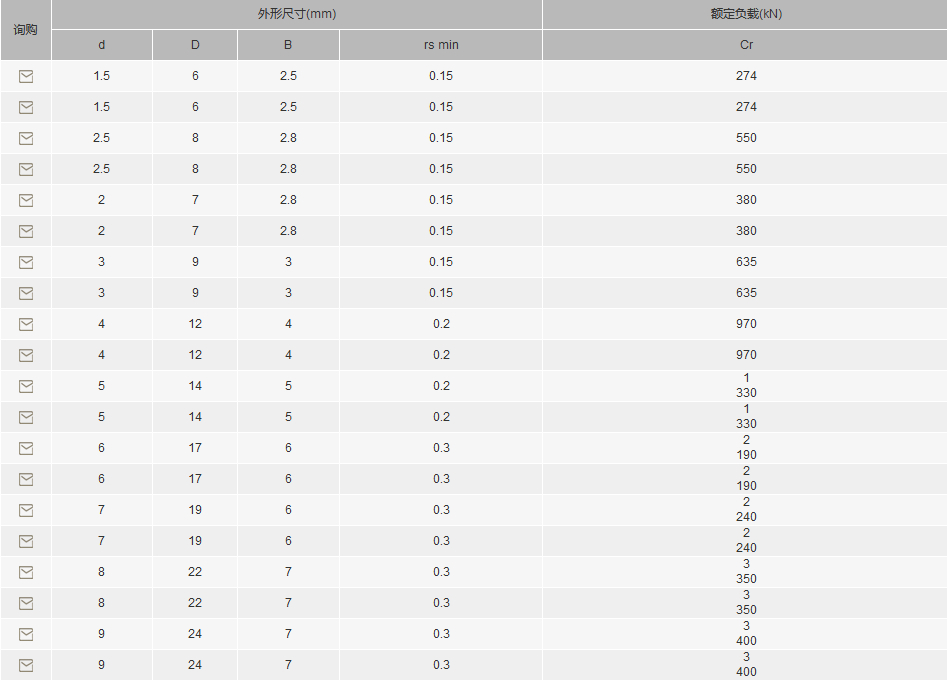Click the mail icon in the second 7 × 19 row

pyautogui.click(x=26, y=542)
